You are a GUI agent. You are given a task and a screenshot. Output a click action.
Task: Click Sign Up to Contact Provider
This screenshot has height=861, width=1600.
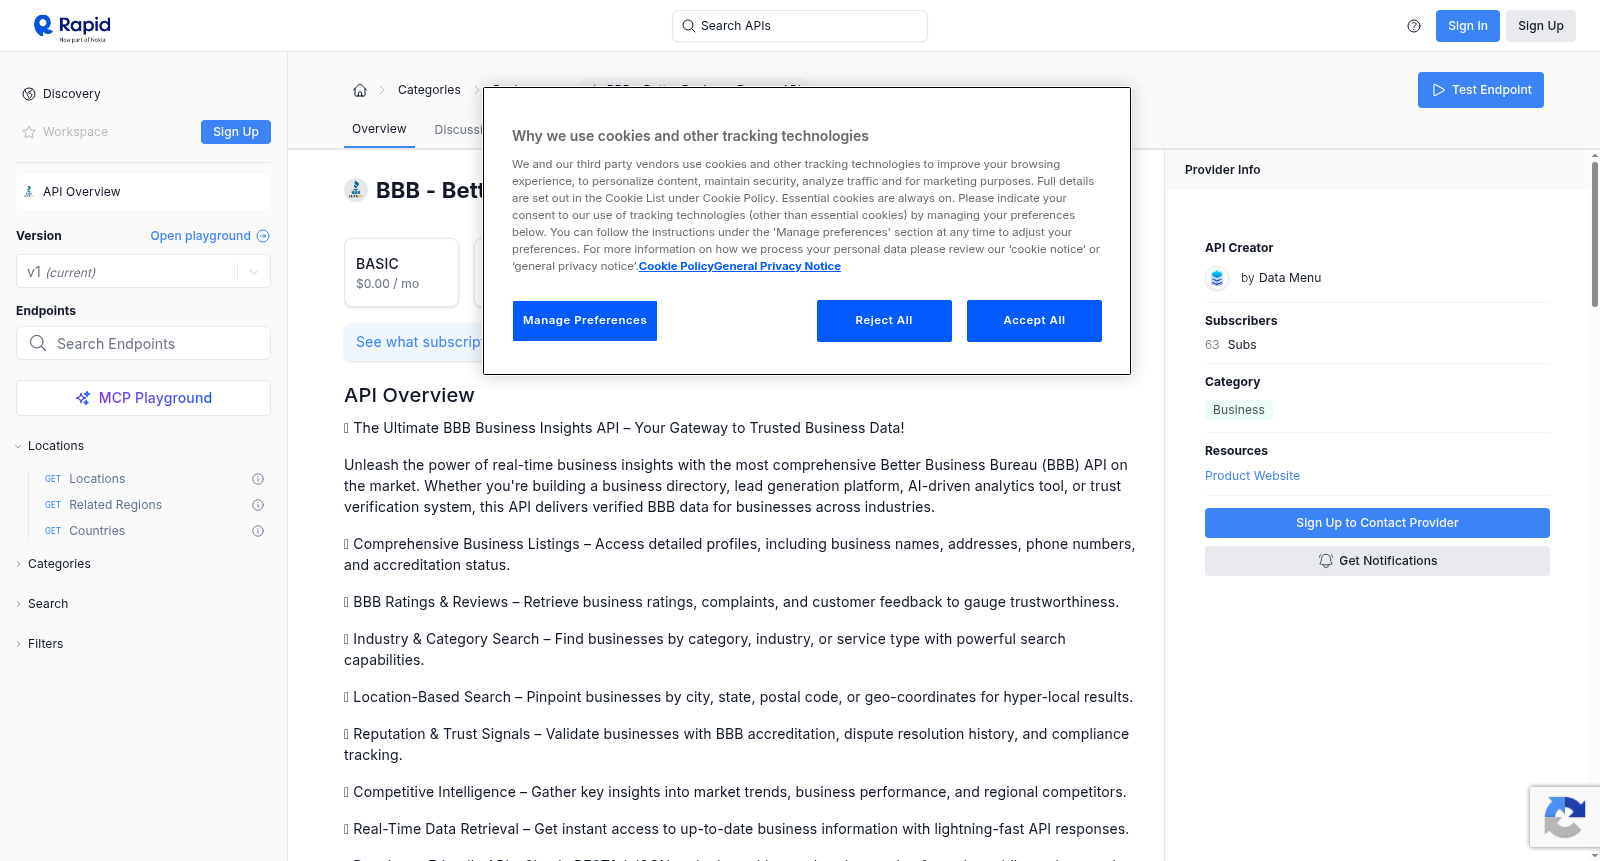1377,523
